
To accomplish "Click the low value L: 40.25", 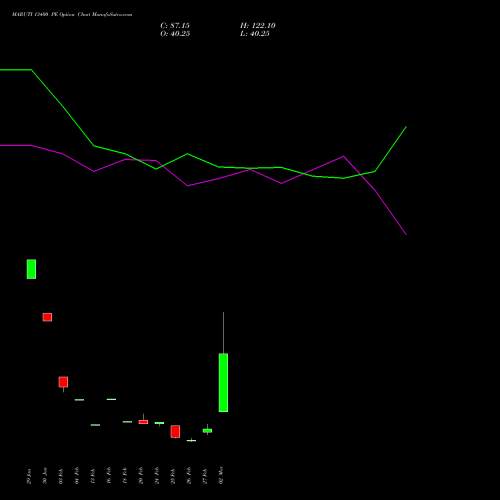I will point(255,34).
